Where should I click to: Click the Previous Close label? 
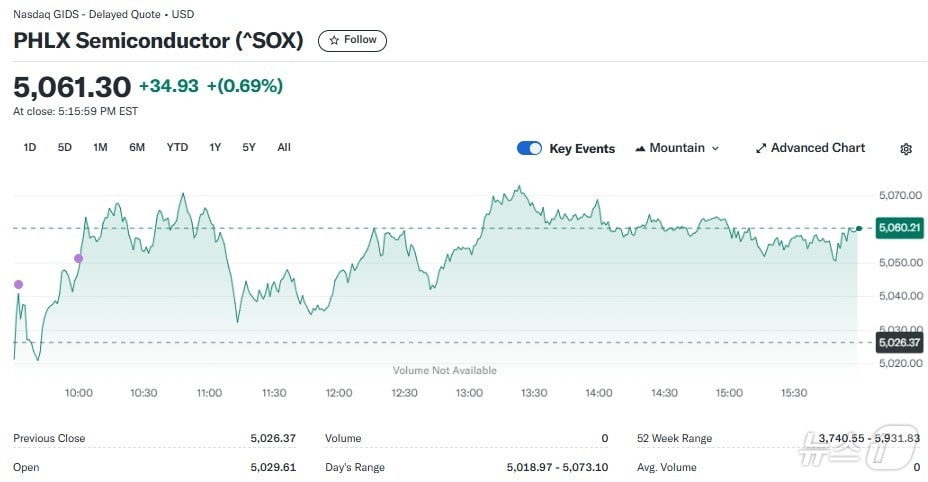point(49,439)
